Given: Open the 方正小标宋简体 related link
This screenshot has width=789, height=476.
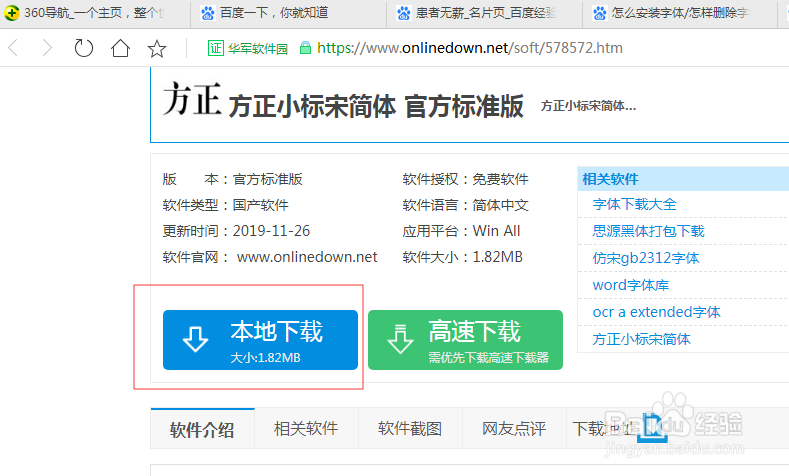Looking at the screenshot, I should [642, 339].
